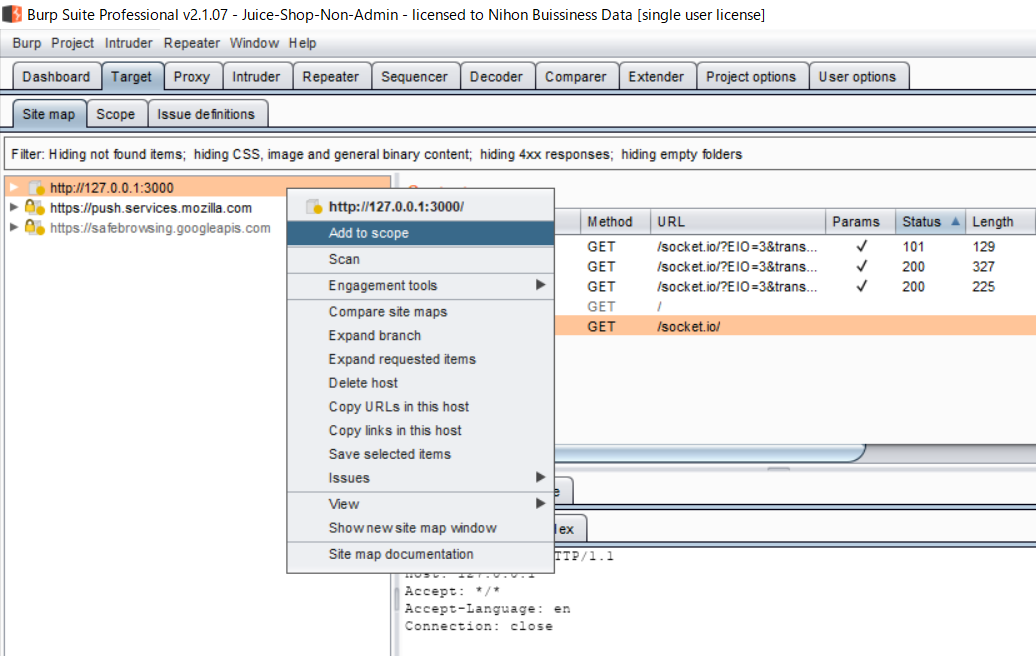Open the Repeater menu in menu bar
1036x656 pixels.
[x=192, y=43]
